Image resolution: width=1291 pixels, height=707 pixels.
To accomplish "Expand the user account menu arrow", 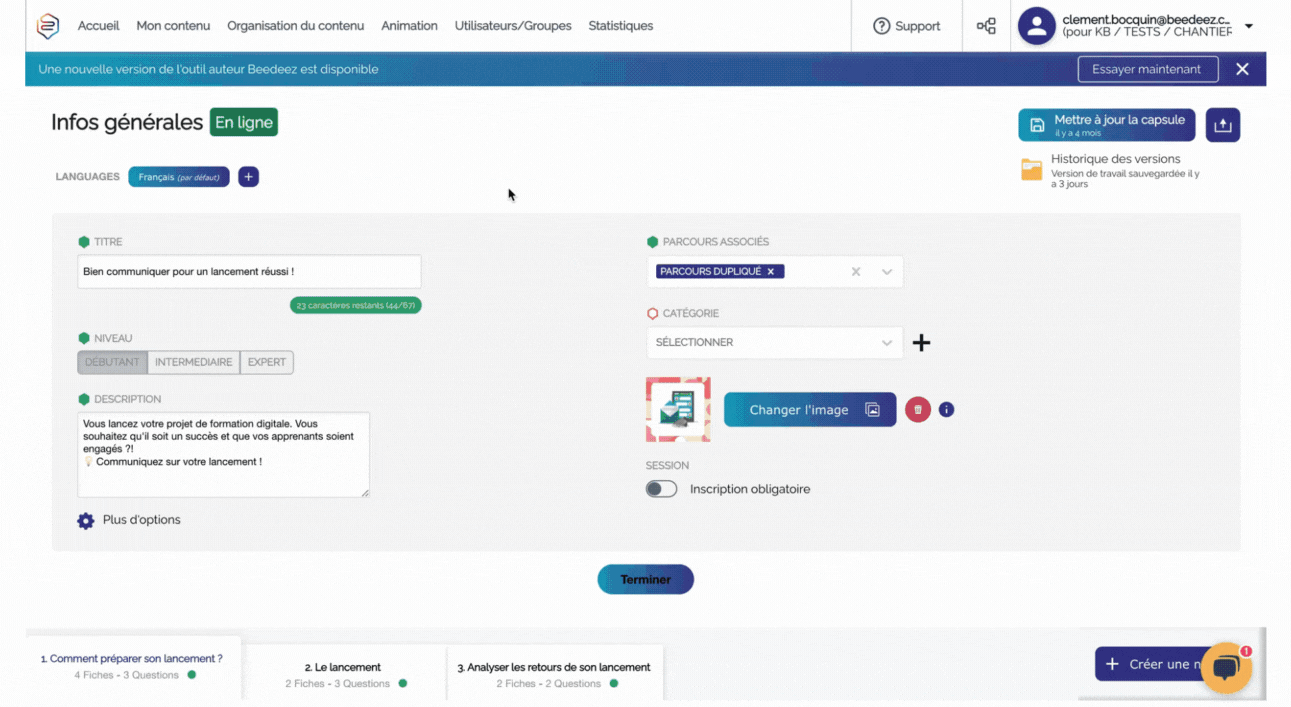I will 1249,26.
